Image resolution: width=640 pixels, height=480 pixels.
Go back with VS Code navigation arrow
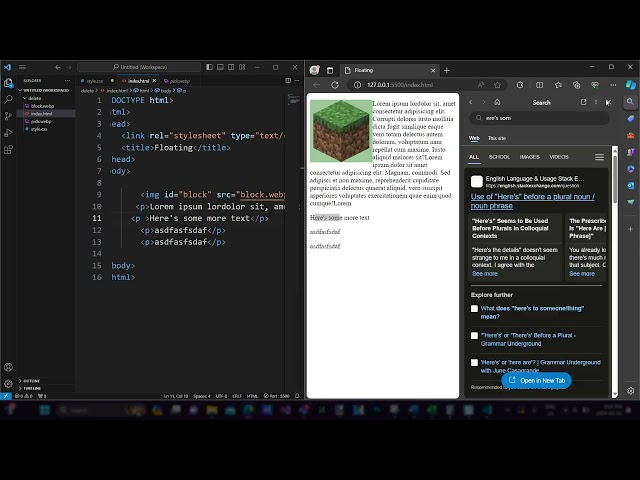click(x=58, y=67)
